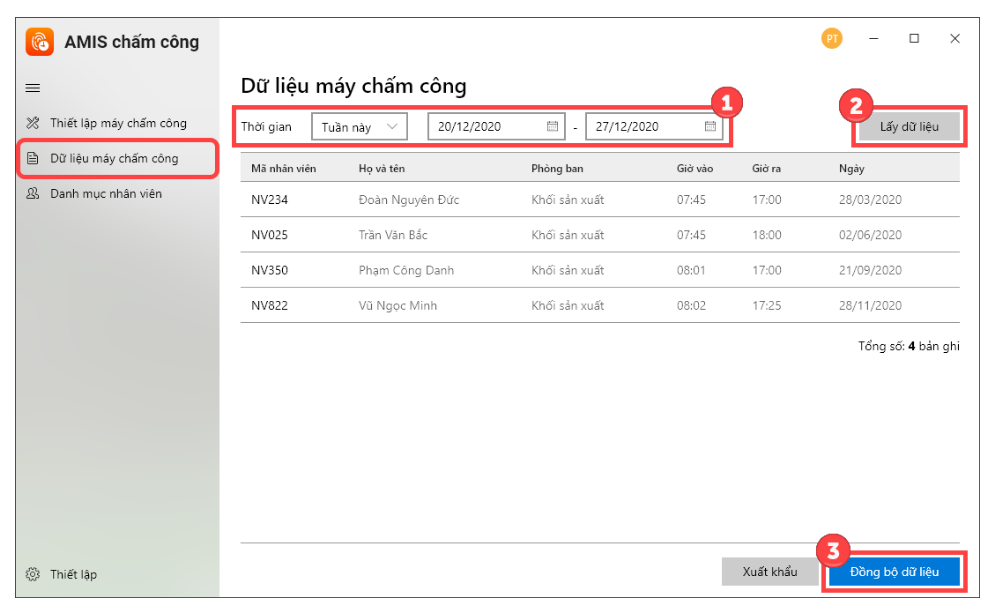This screenshot has height=601, width=994.
Task: Click the Dữ liệu máy chấm công document icon
Action: click(32, 158)
